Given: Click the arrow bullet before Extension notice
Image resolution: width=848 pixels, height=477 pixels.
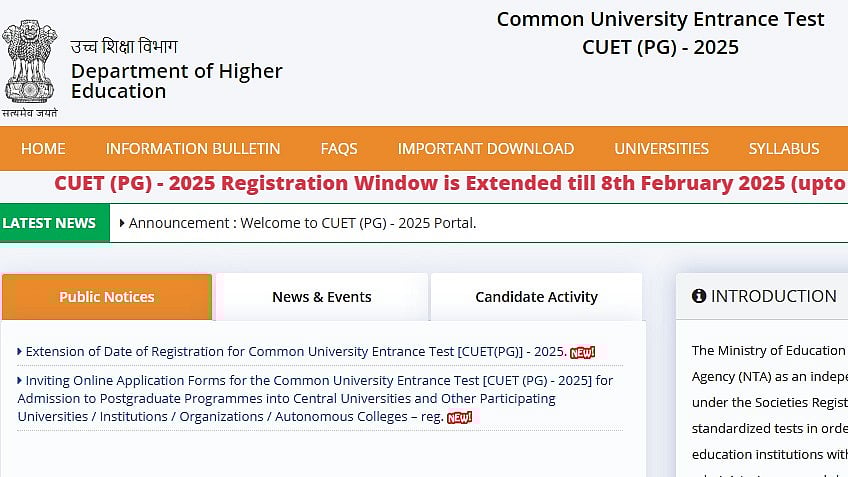Looking at the screenshot, I should (20, 352).
